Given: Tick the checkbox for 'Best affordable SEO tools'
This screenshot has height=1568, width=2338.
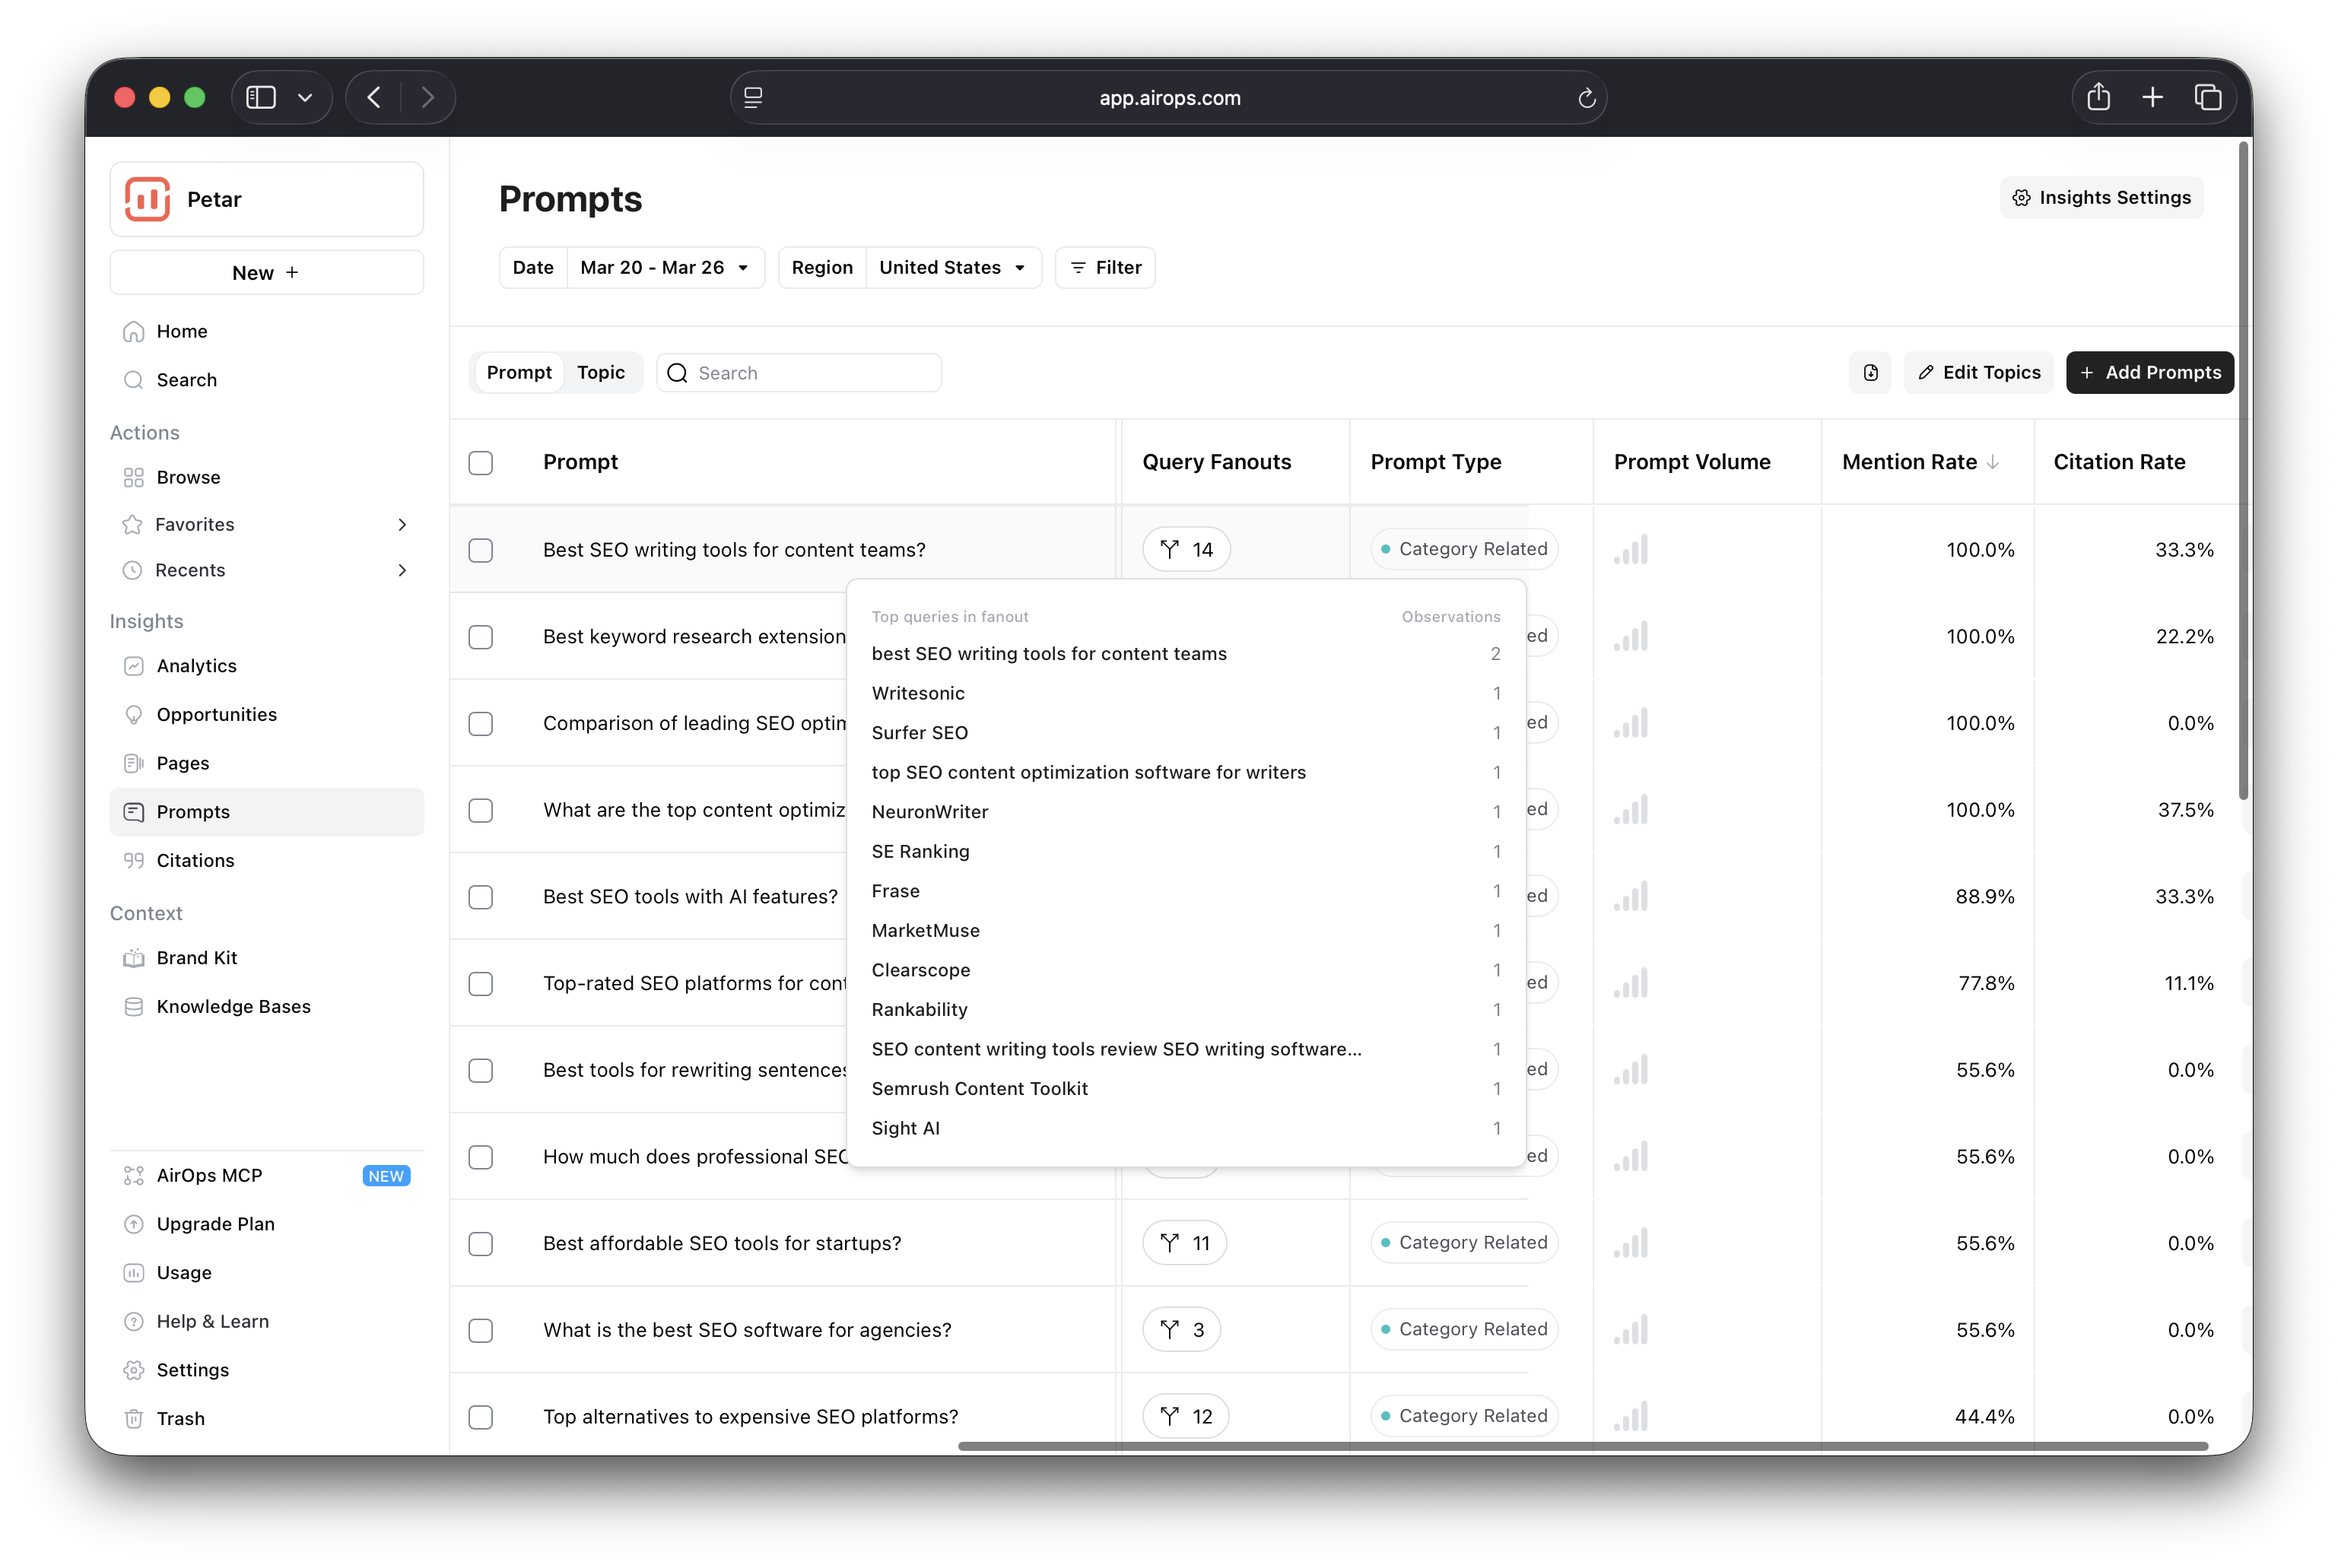Looking at the screenshot, I should (481, 1243).
